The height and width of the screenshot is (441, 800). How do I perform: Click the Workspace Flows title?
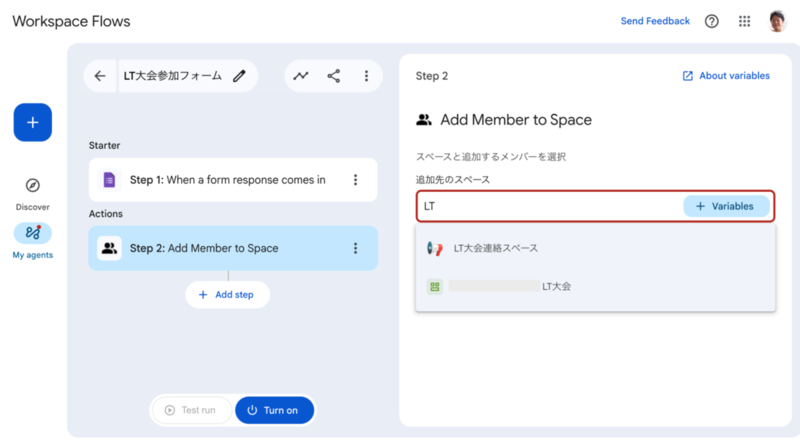pyautogui.click(x=71, y=21)
